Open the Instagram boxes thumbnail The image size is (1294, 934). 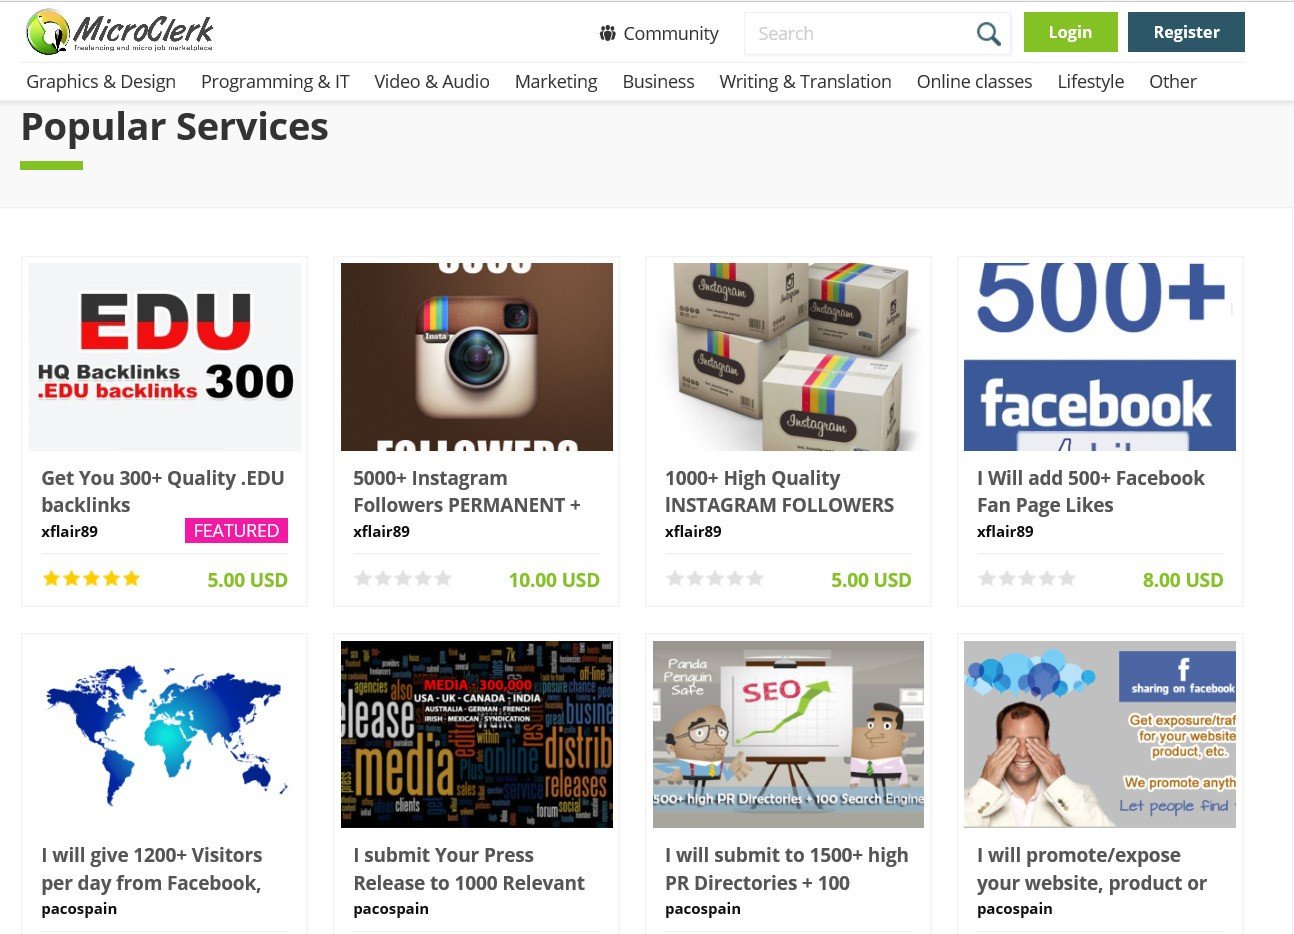pyautogui.click(x=789, y=357)
